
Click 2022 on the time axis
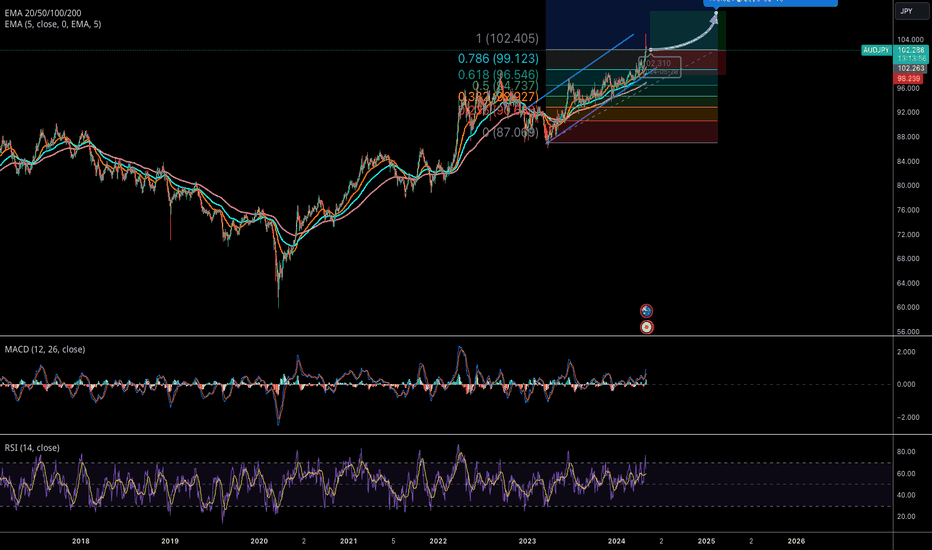[438, 541]
